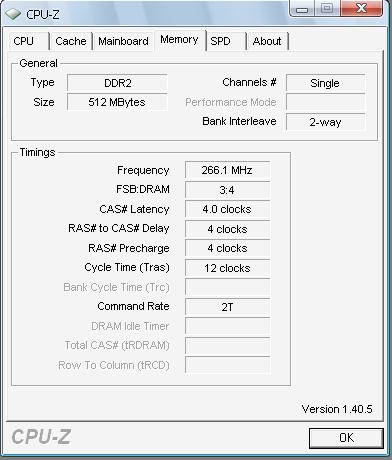Viewport: 392px width, 460px height.
Task: Click the OK button
Action: (x=346, y=438)
